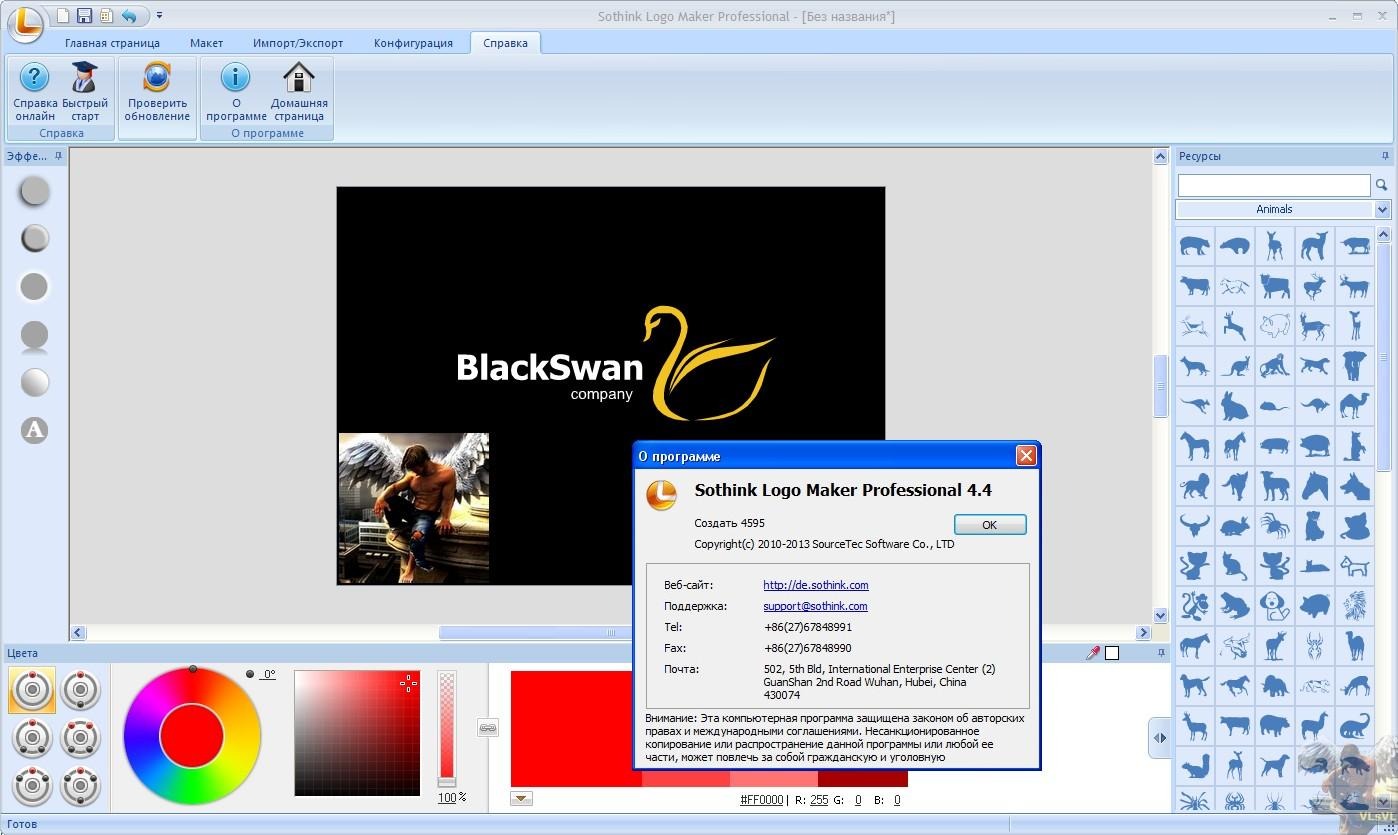
Task: Click the letter A text effect icon
Action: coord(34,430)
